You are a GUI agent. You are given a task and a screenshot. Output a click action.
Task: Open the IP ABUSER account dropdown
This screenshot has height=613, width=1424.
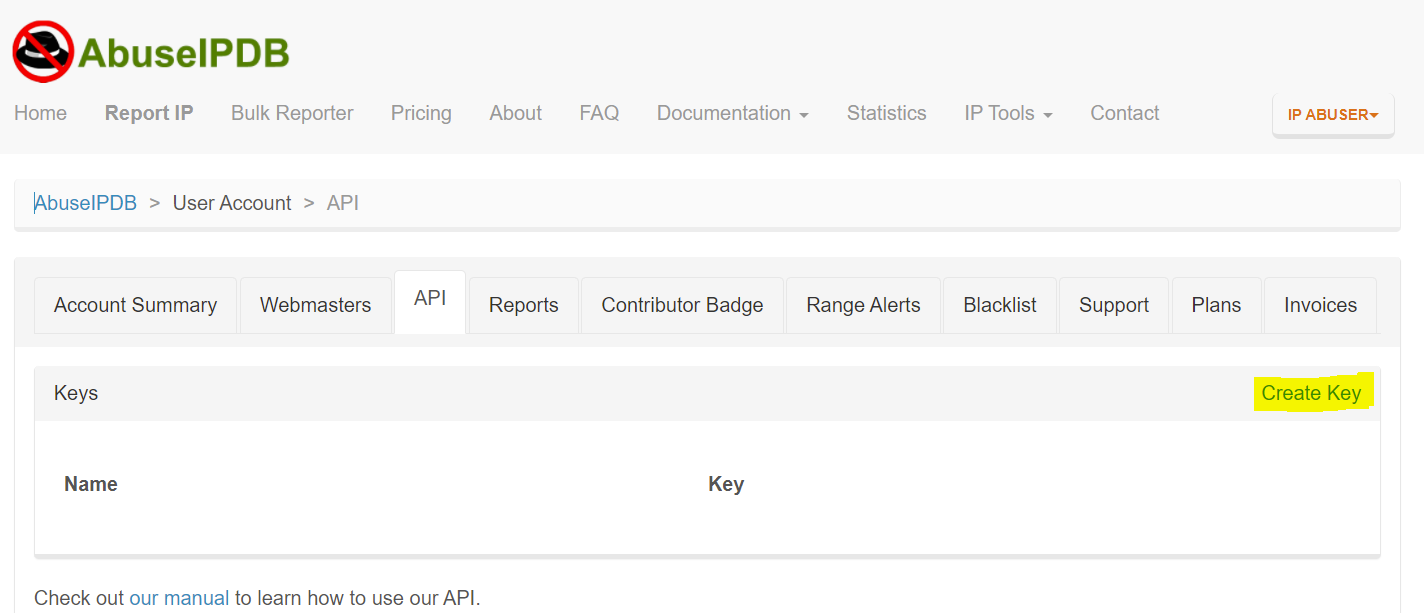coord(1333,115)
